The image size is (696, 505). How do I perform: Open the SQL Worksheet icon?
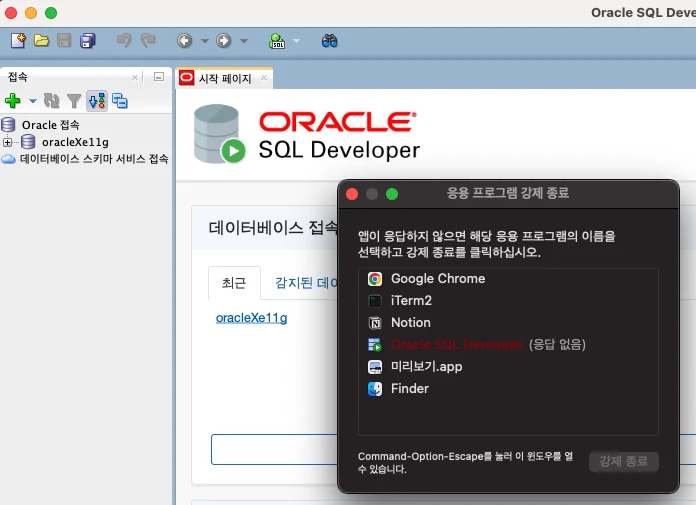click(x=277, y=41)
